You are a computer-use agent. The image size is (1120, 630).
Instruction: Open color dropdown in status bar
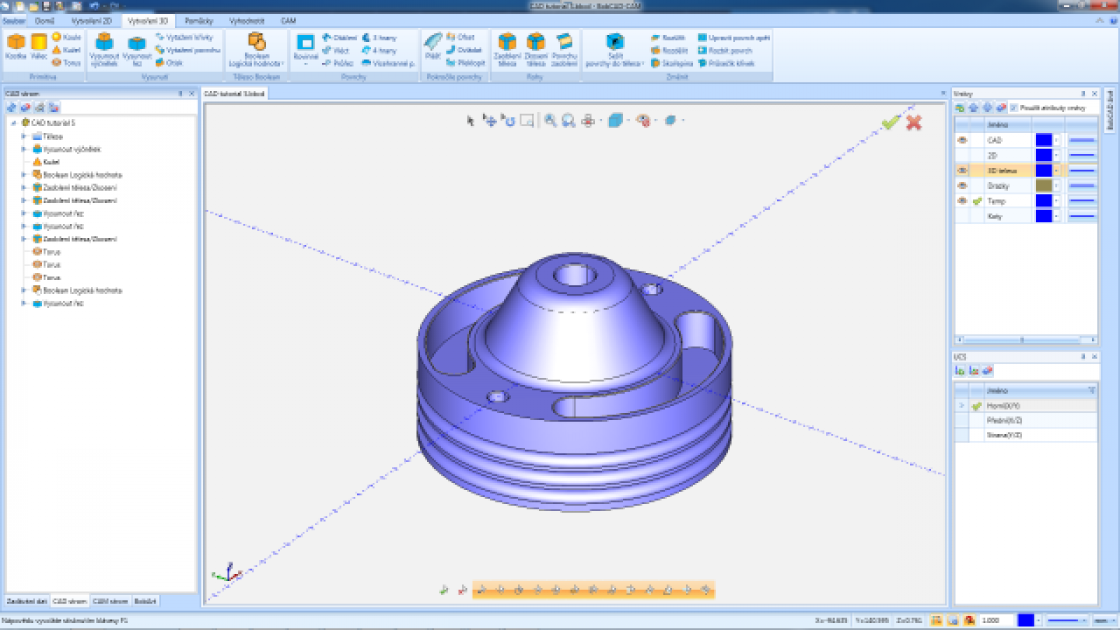[x=1039, y=620]
